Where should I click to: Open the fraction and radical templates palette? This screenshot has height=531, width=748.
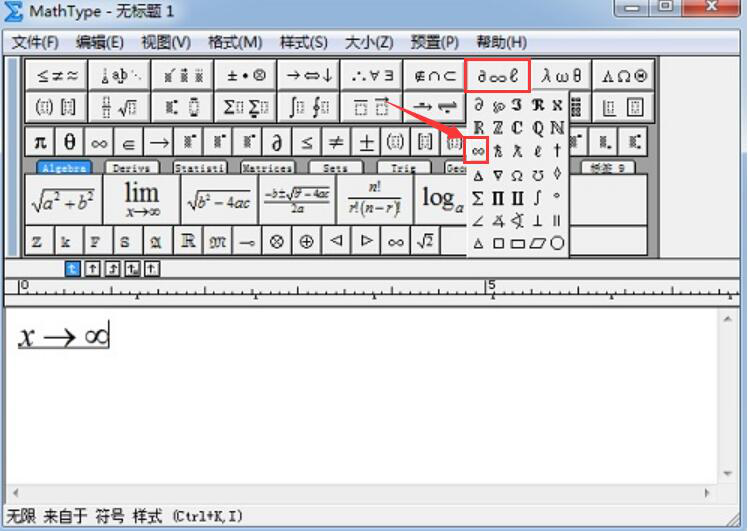pyautogui.click(x=119, y=107)
